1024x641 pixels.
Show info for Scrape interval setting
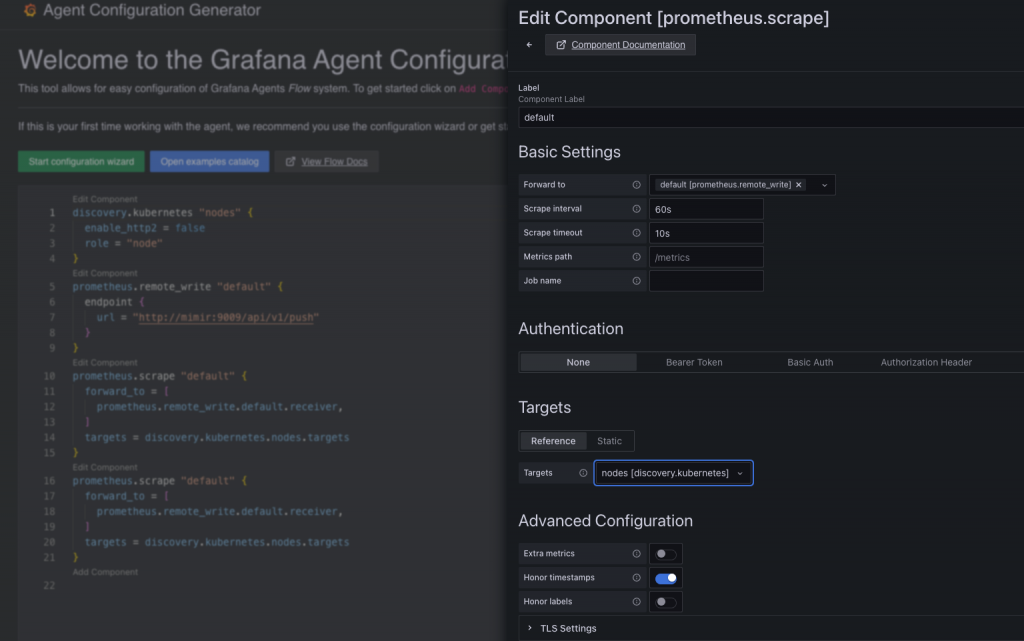point(636,209)
